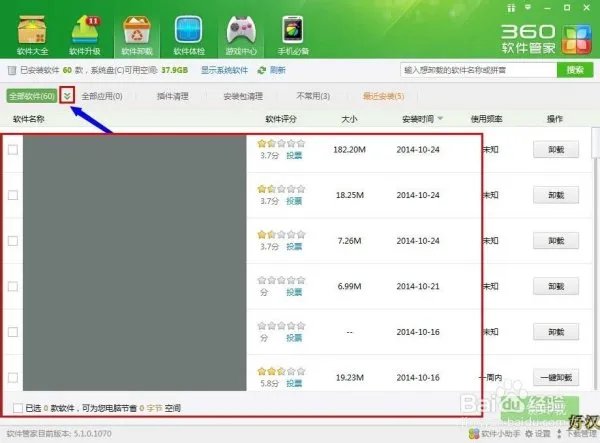Click 卸载 button for the 7.26M row
600x443 pixels.
coord(556,241)
